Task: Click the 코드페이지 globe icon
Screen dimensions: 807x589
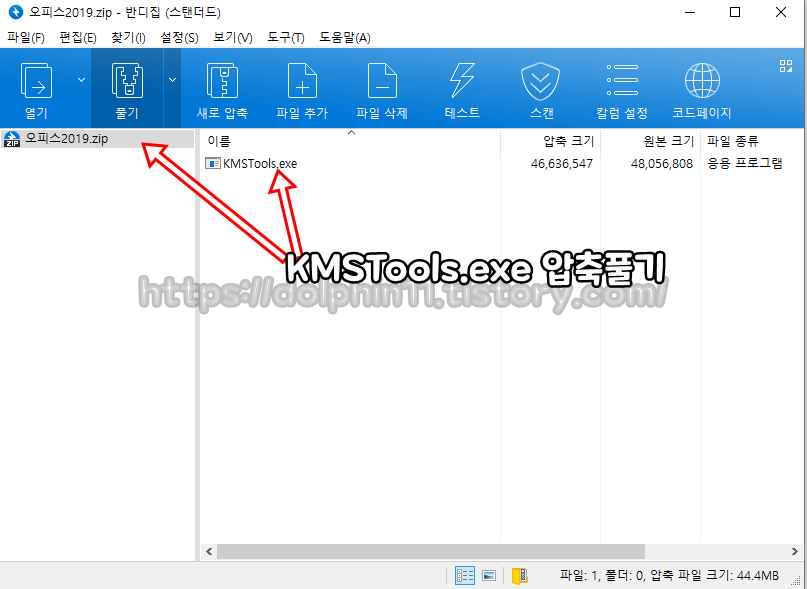Action: (702, 80)
